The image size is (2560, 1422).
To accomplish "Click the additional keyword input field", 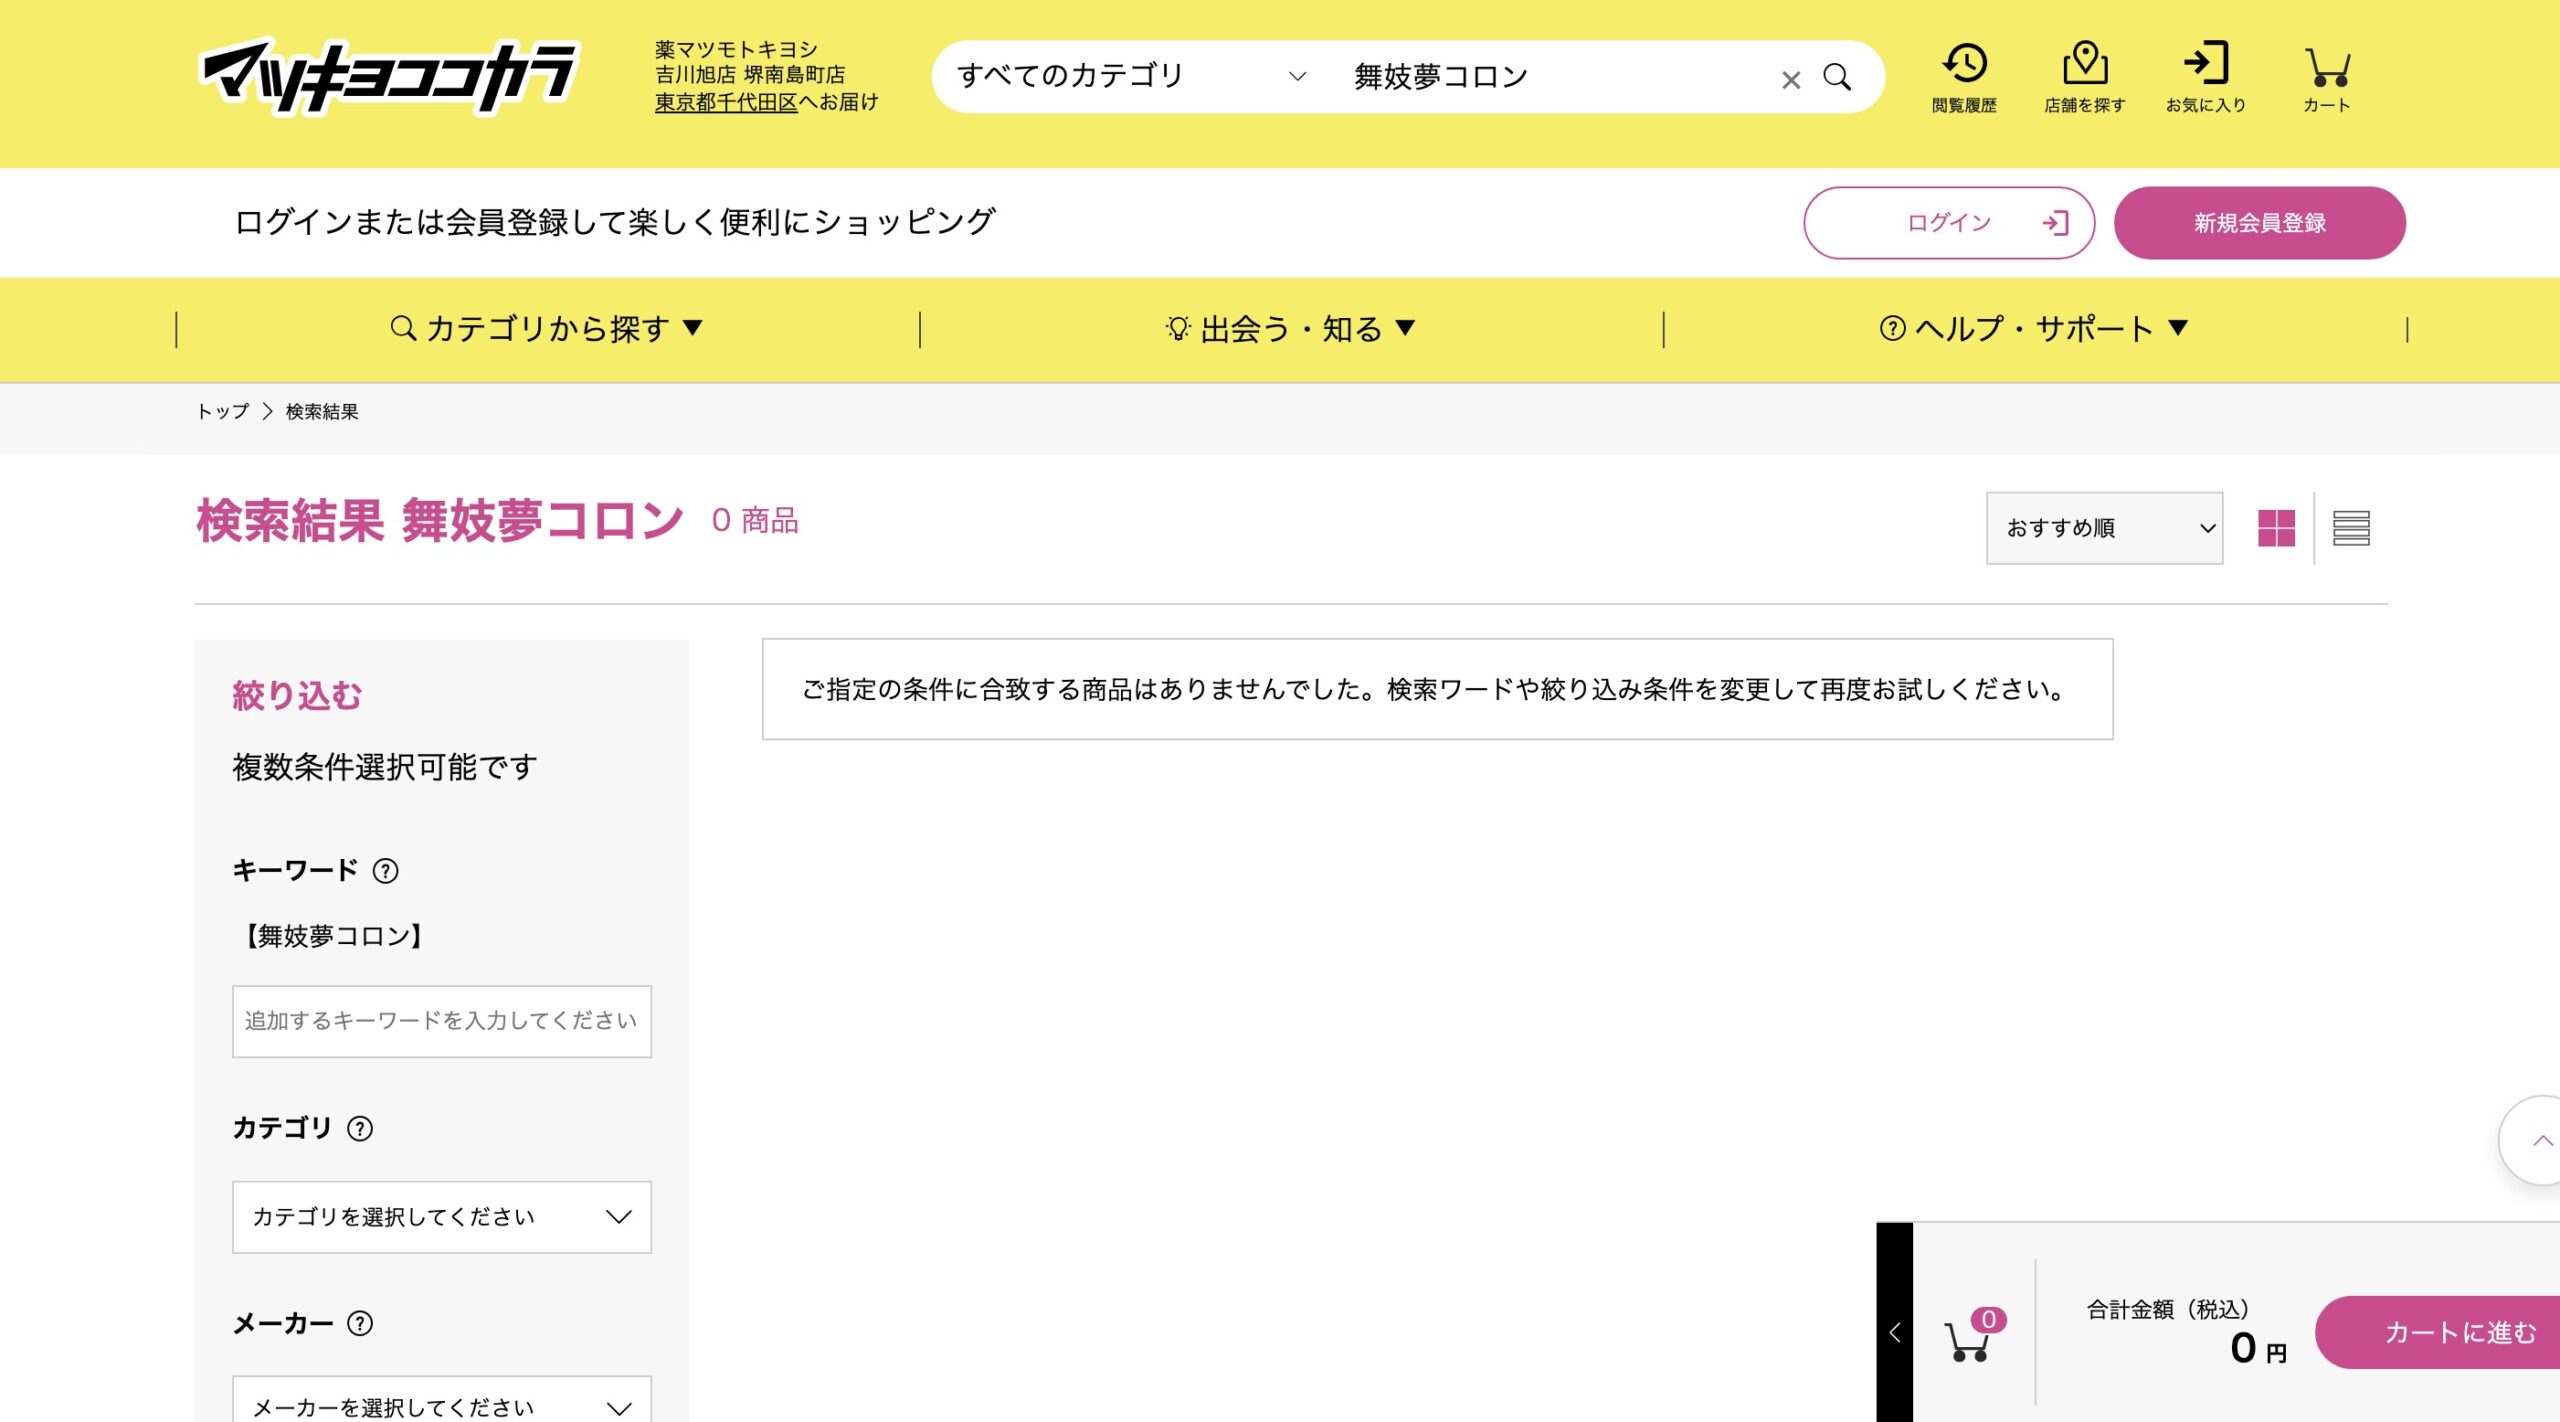I will coord(441,1021).
